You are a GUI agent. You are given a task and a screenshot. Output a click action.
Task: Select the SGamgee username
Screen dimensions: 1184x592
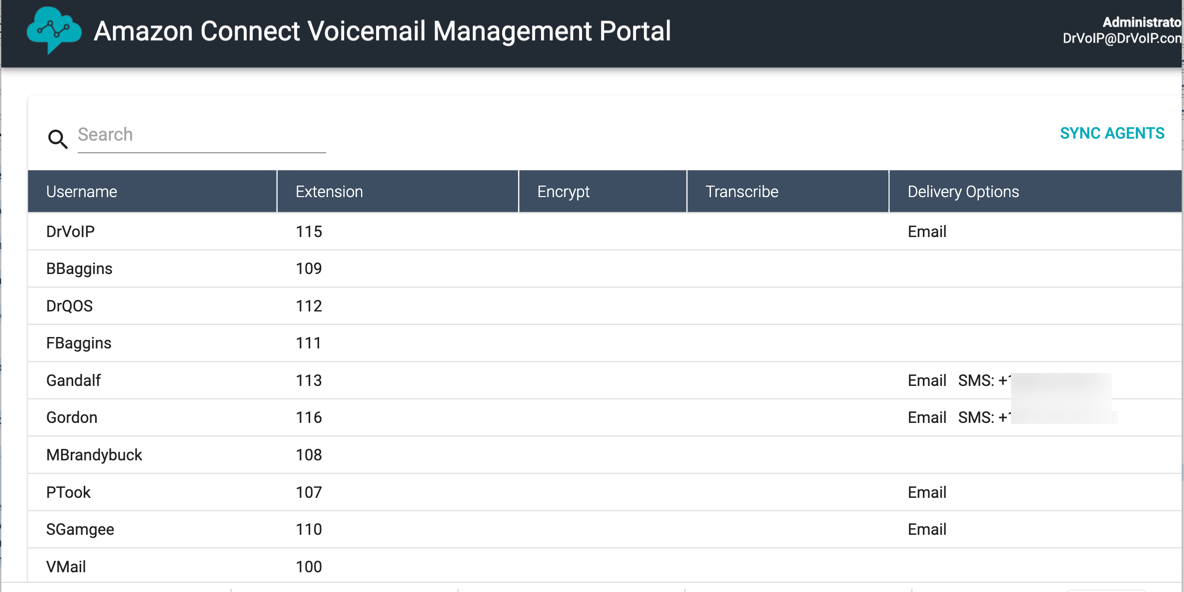click(80, 529)
